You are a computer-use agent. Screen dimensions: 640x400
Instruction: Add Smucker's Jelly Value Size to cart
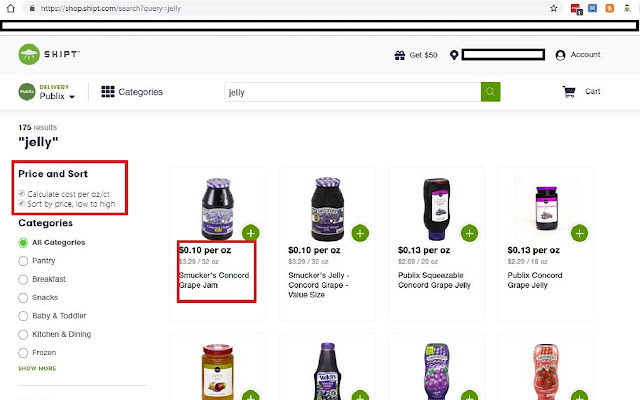(360, 233)
